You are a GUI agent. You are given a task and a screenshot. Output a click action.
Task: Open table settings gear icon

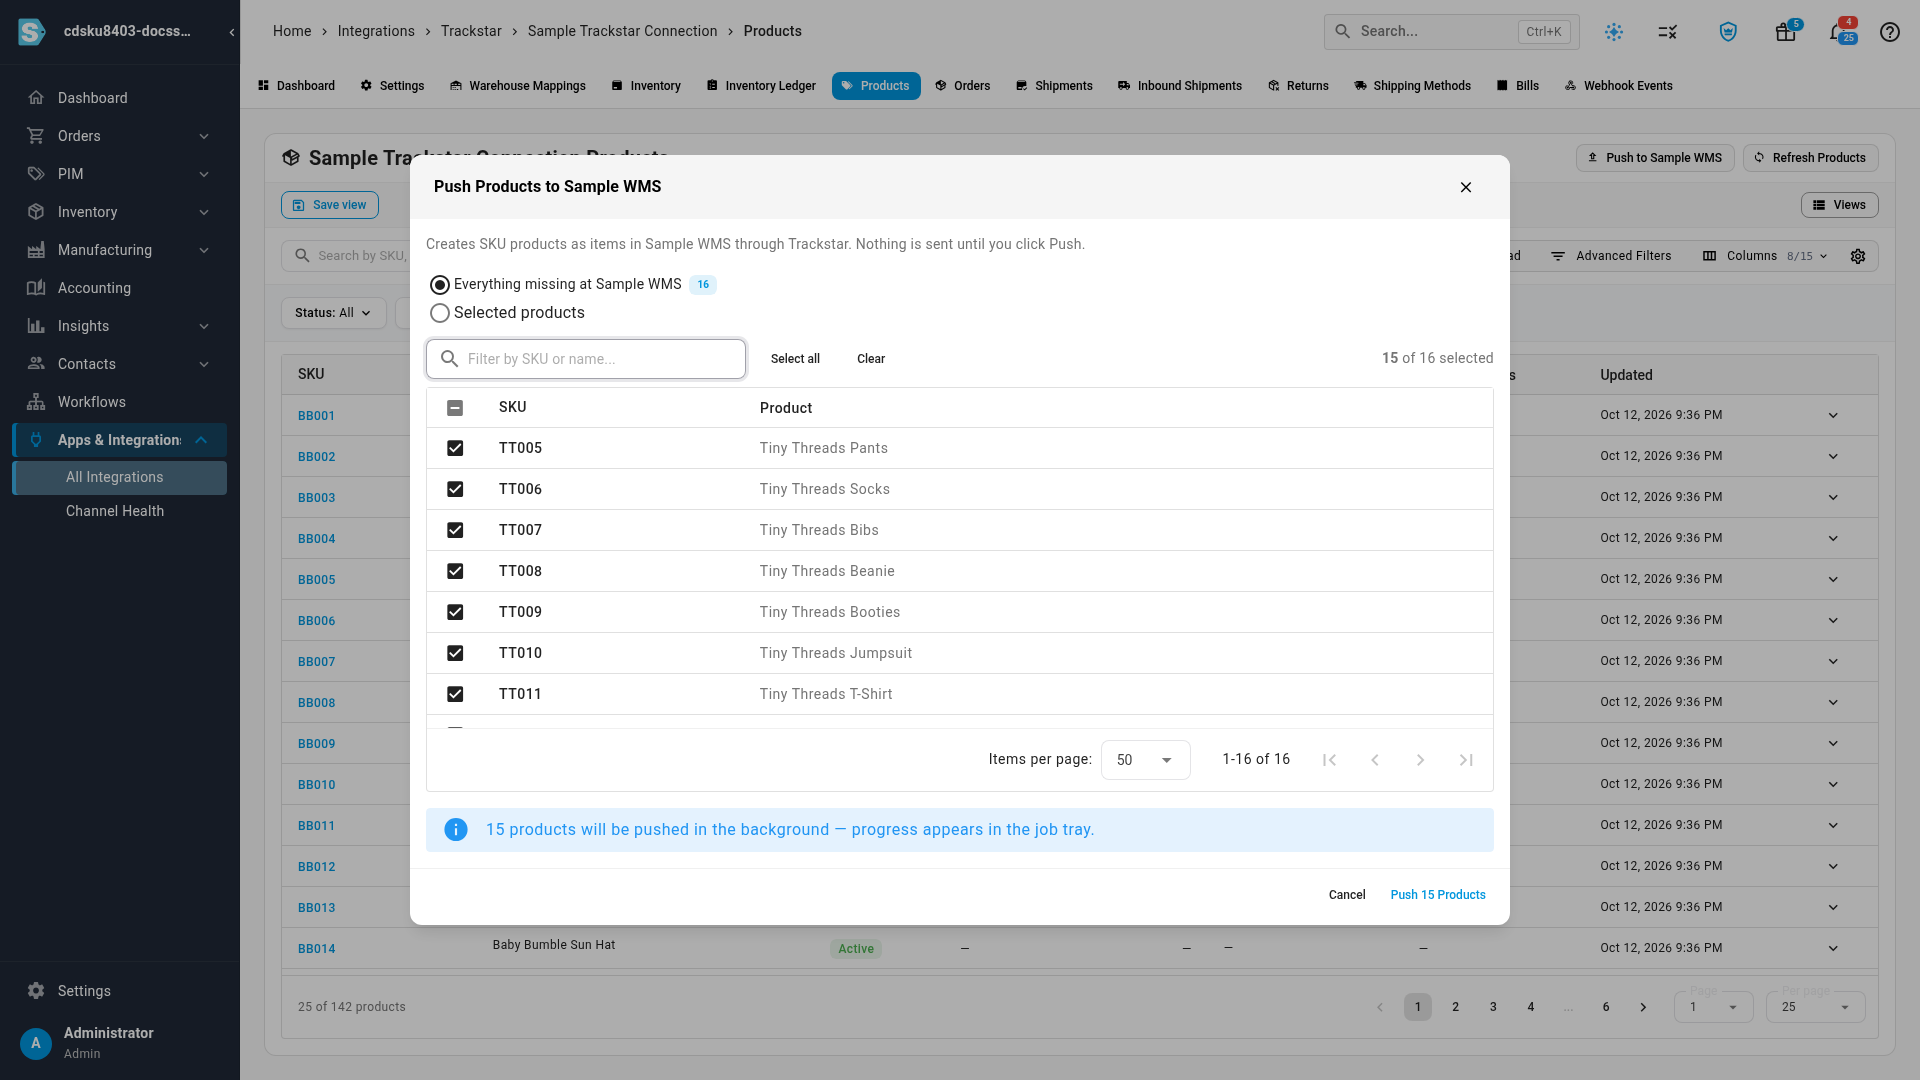click(1858, 256)
